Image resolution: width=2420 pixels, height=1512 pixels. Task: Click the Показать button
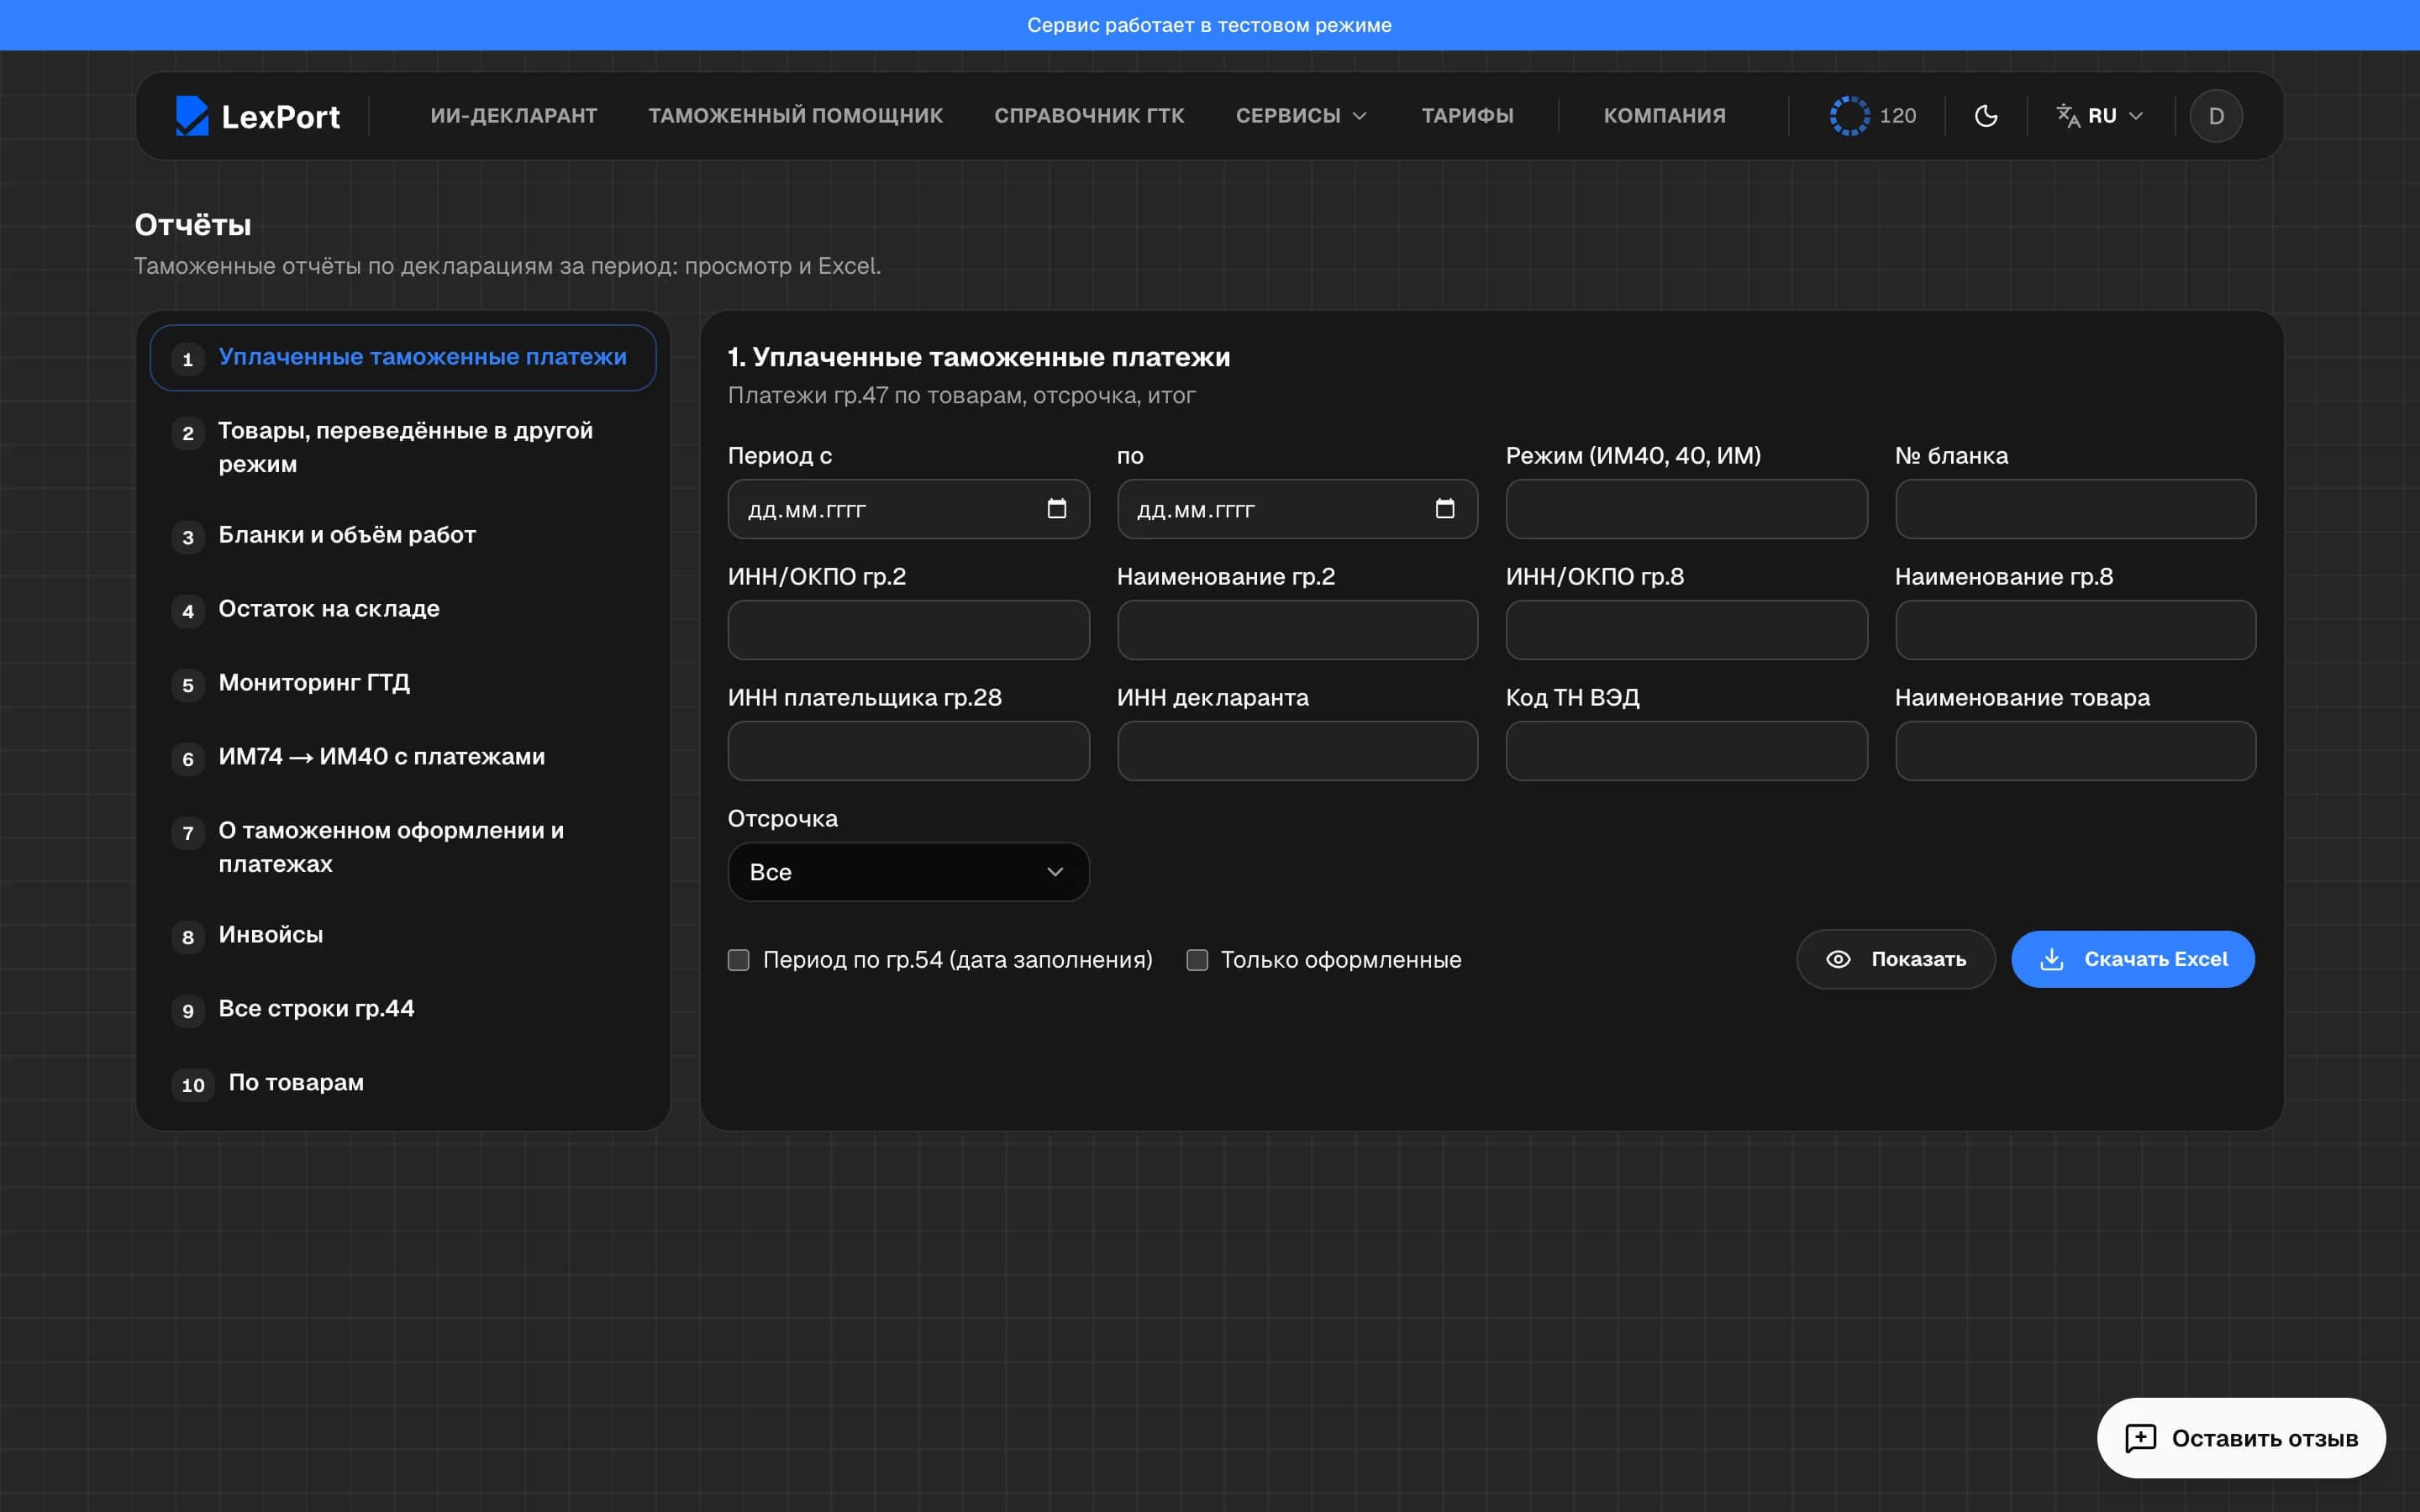pos(1895,959)
